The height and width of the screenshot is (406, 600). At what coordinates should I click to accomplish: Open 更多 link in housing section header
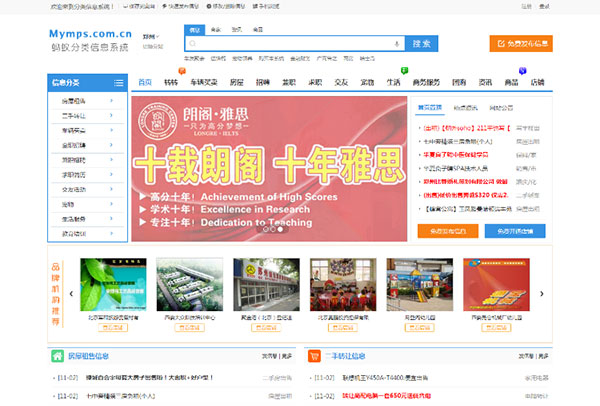(x=287, y=356)
